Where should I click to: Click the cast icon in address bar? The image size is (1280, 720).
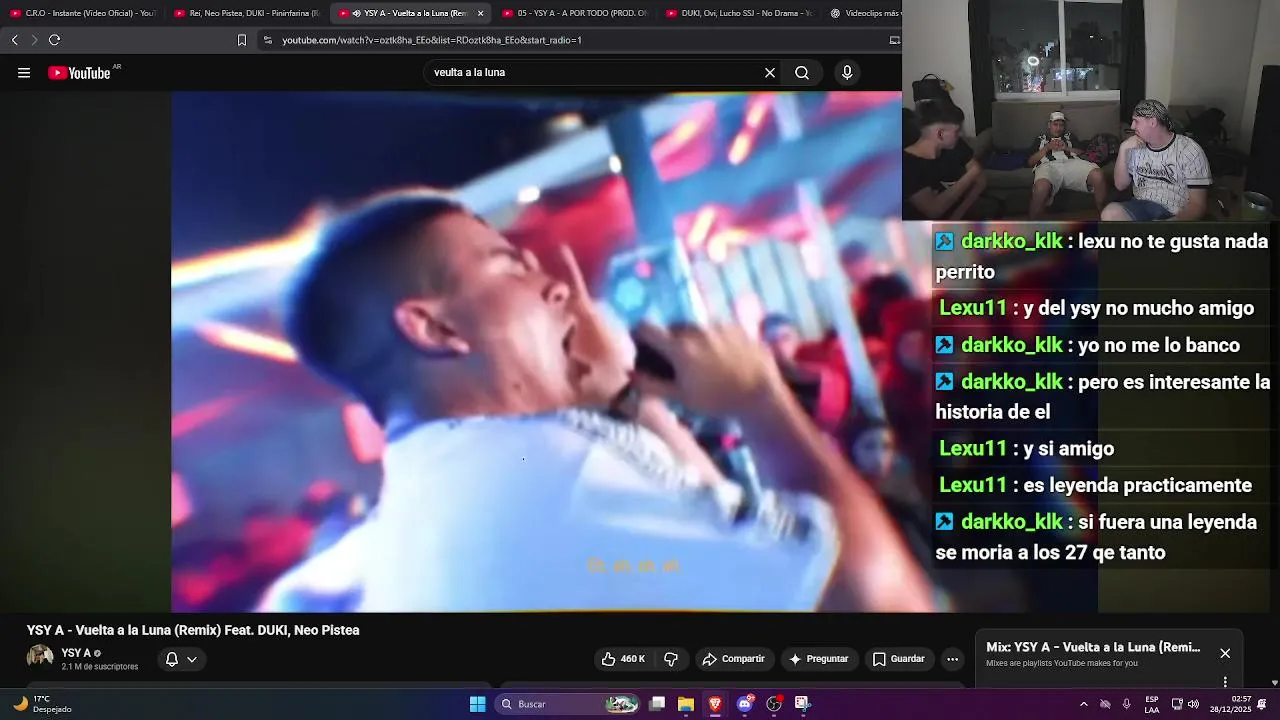[894, 40]
